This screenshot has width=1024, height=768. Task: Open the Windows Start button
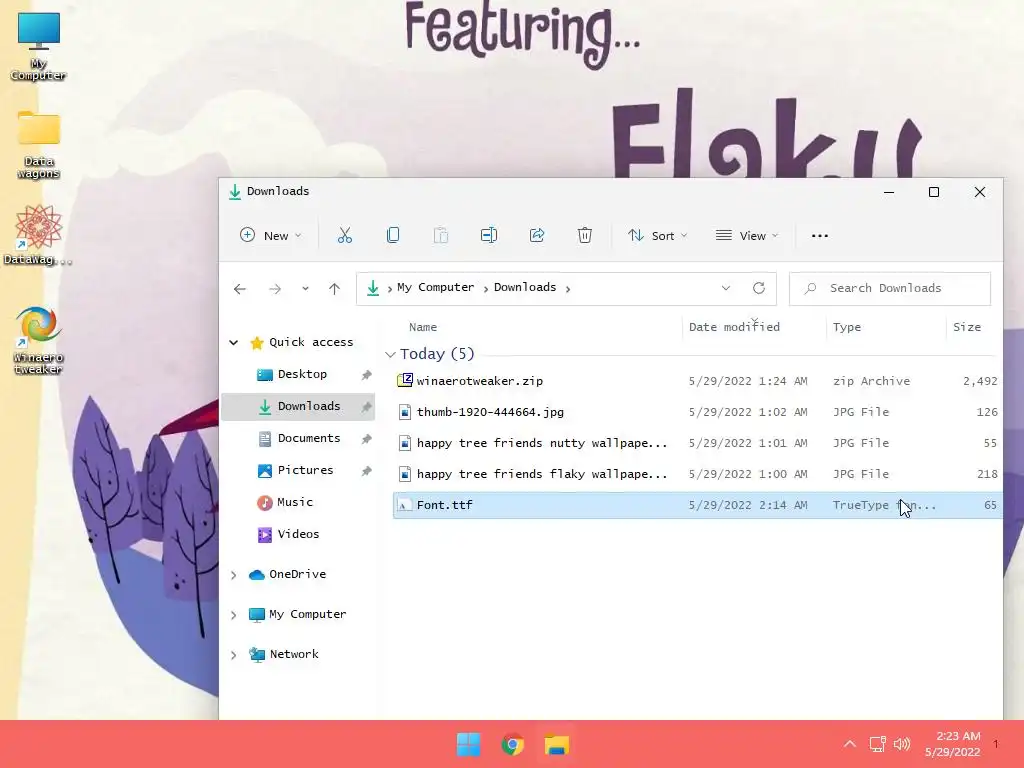468,744
